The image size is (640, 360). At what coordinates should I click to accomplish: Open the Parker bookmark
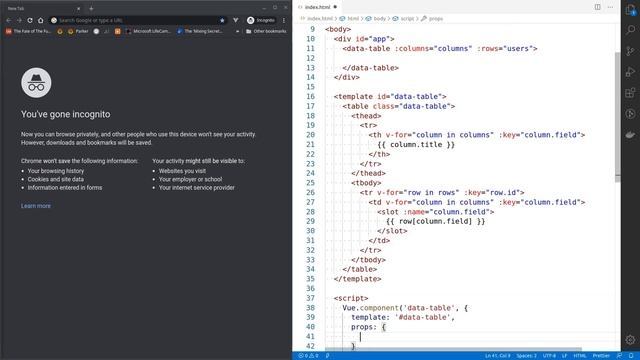pyautogui.click(x=78, y=31)
